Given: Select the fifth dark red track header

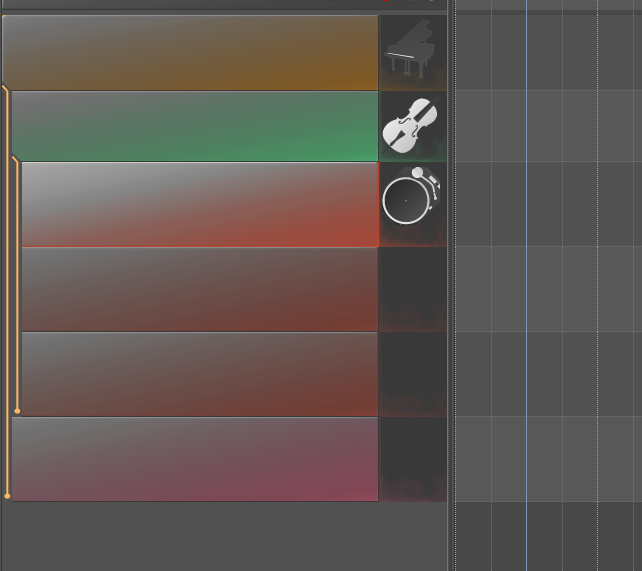Looking at the screenshot, I should pyautogui.click(x=200, y=374).
